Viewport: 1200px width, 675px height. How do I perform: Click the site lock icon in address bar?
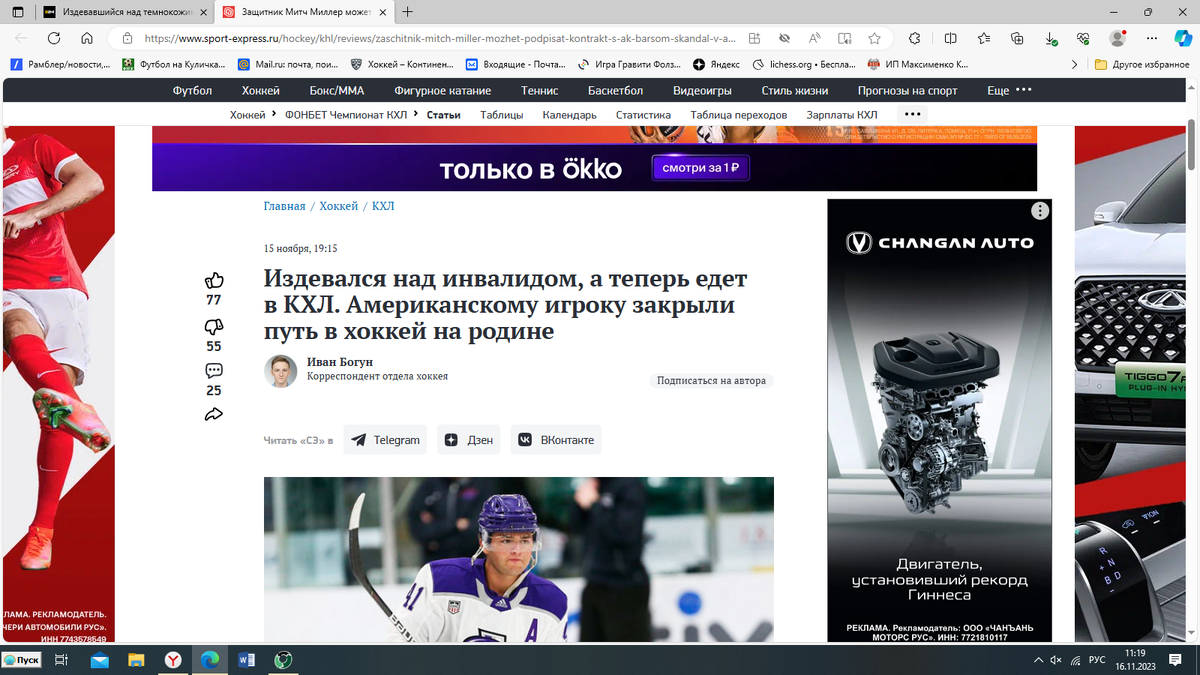pyautogui.click(x=127, y=38)
